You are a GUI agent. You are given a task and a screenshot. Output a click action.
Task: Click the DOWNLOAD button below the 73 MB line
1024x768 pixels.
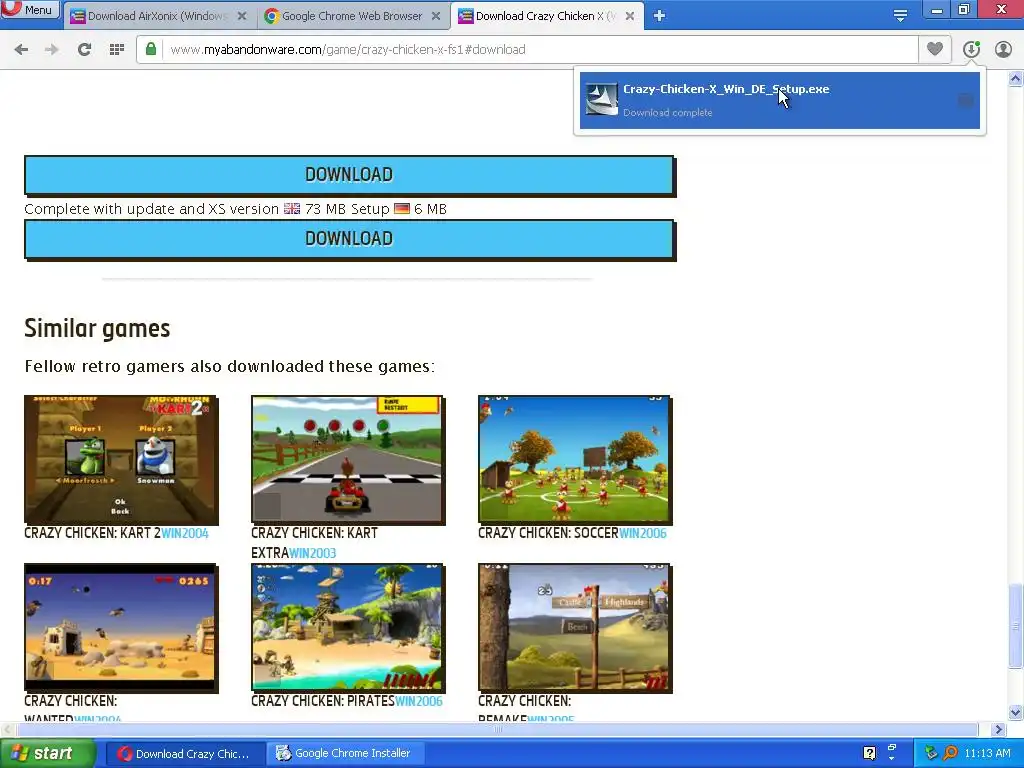click(x=349, y=239)
